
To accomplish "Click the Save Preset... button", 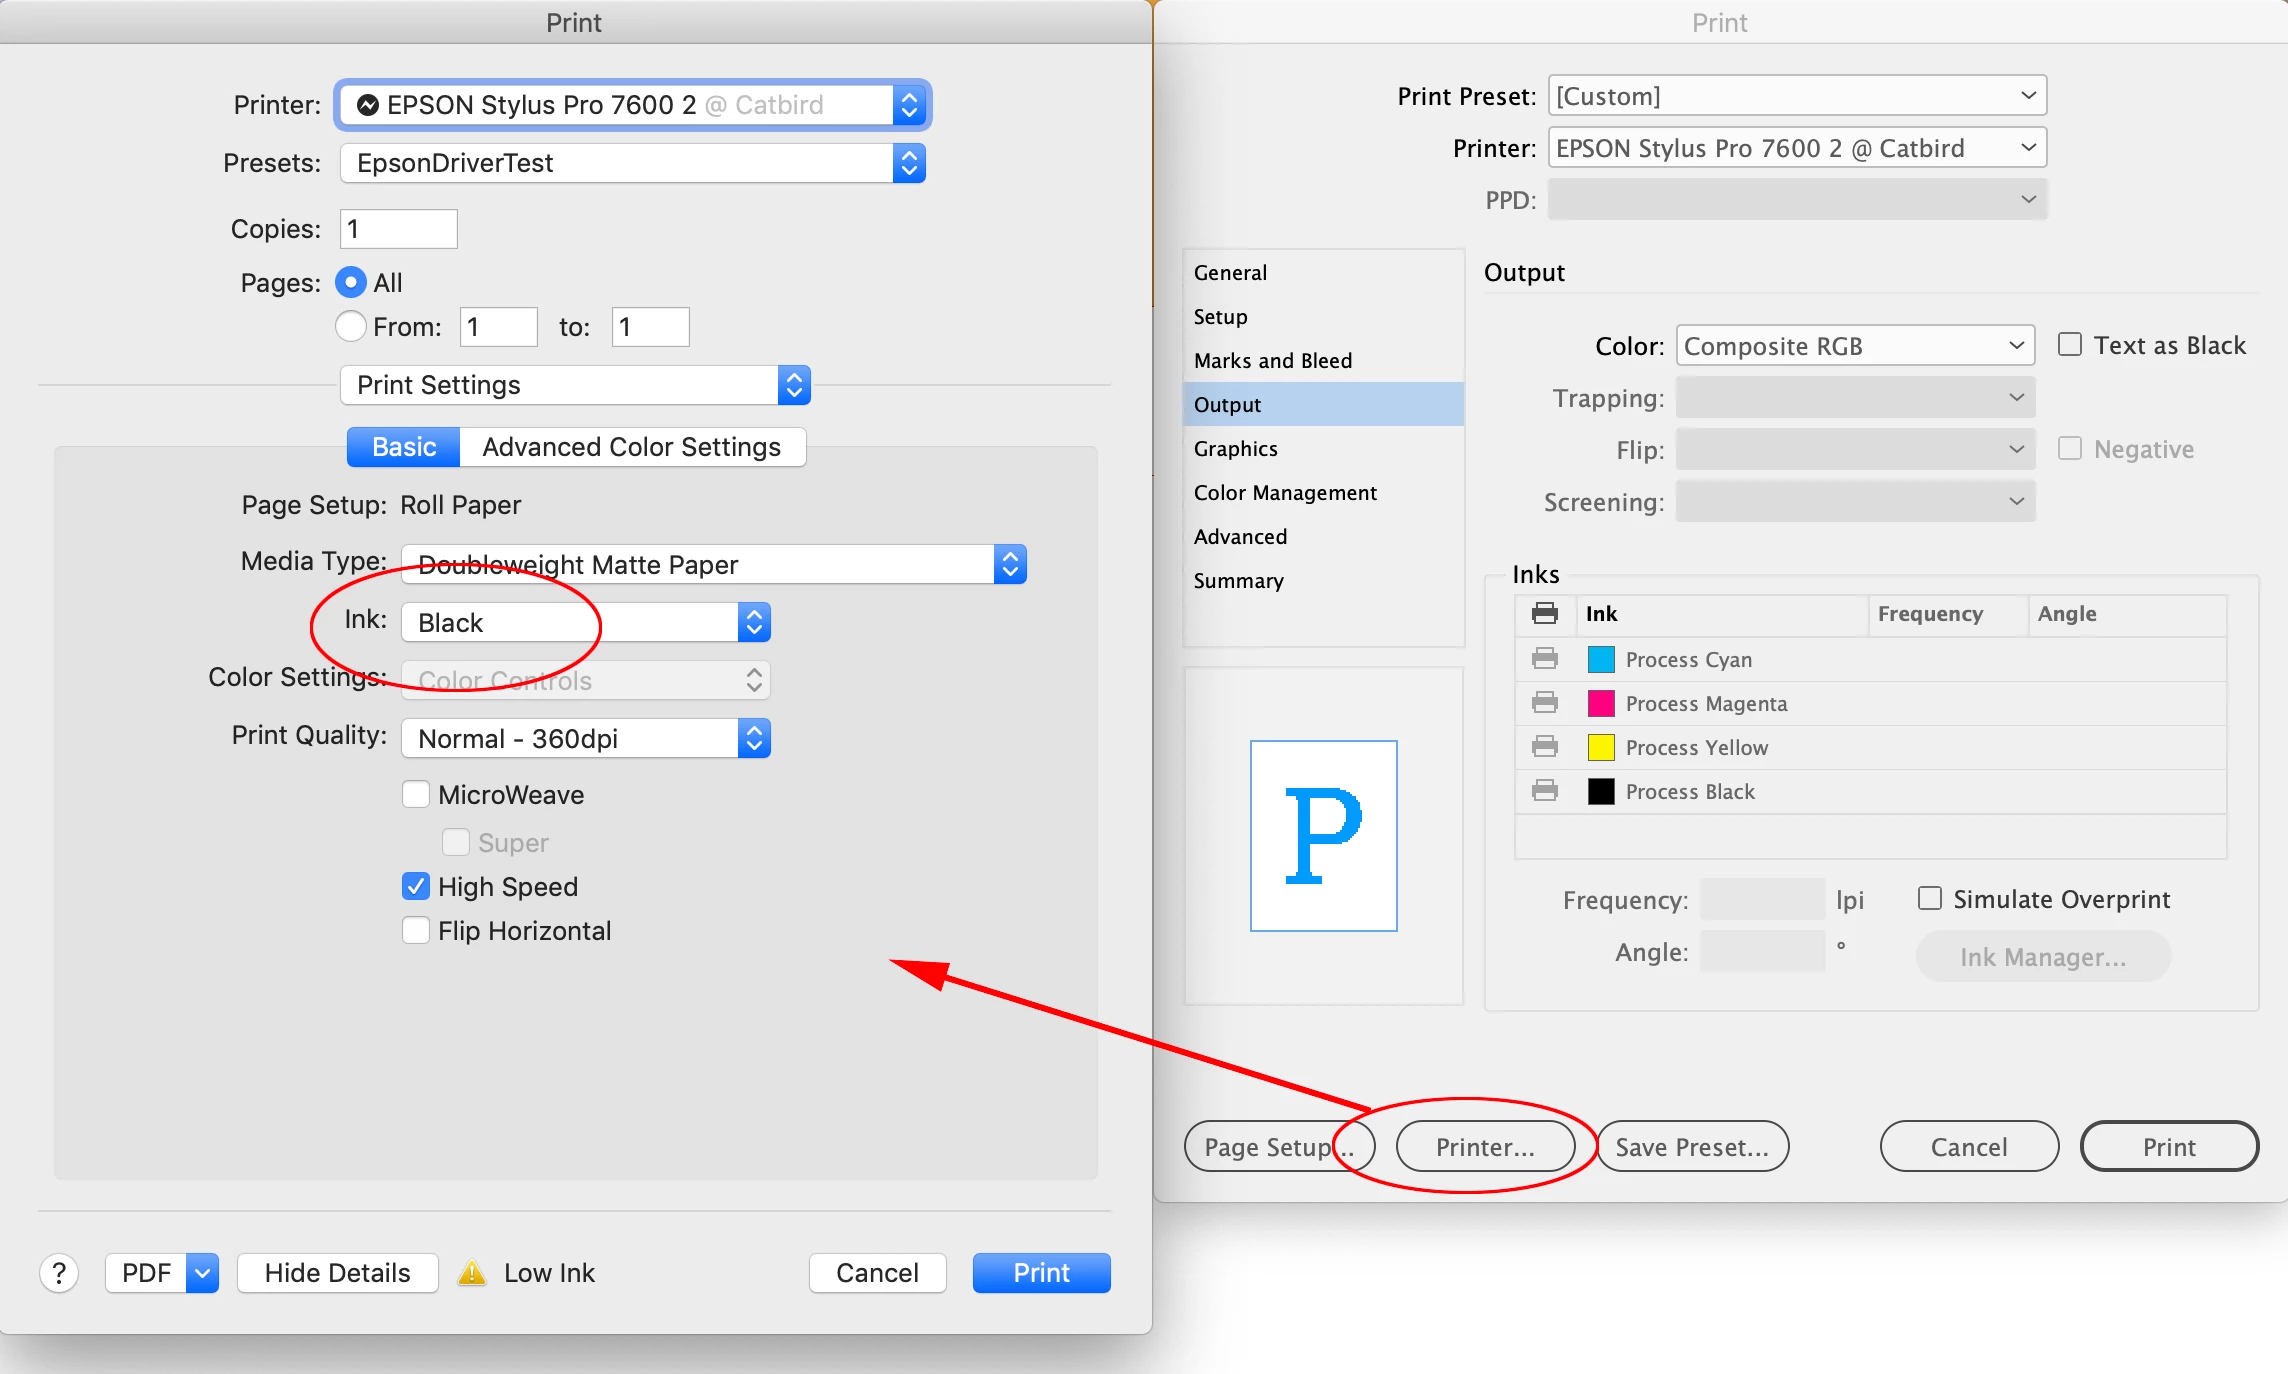I will (x=1692, y=1147).
